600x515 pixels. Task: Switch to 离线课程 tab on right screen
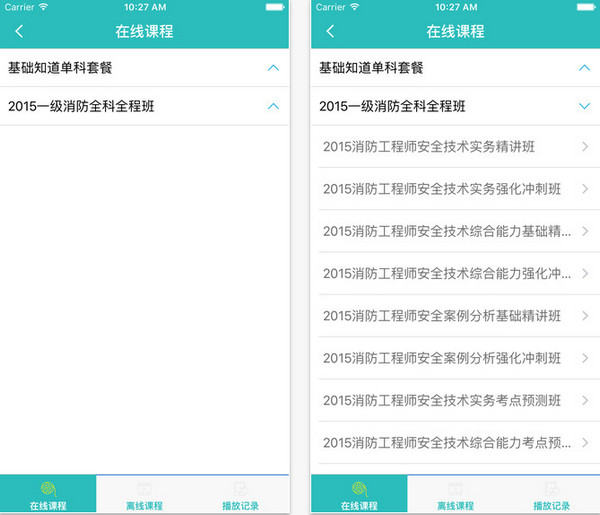[x=455, y=494]
